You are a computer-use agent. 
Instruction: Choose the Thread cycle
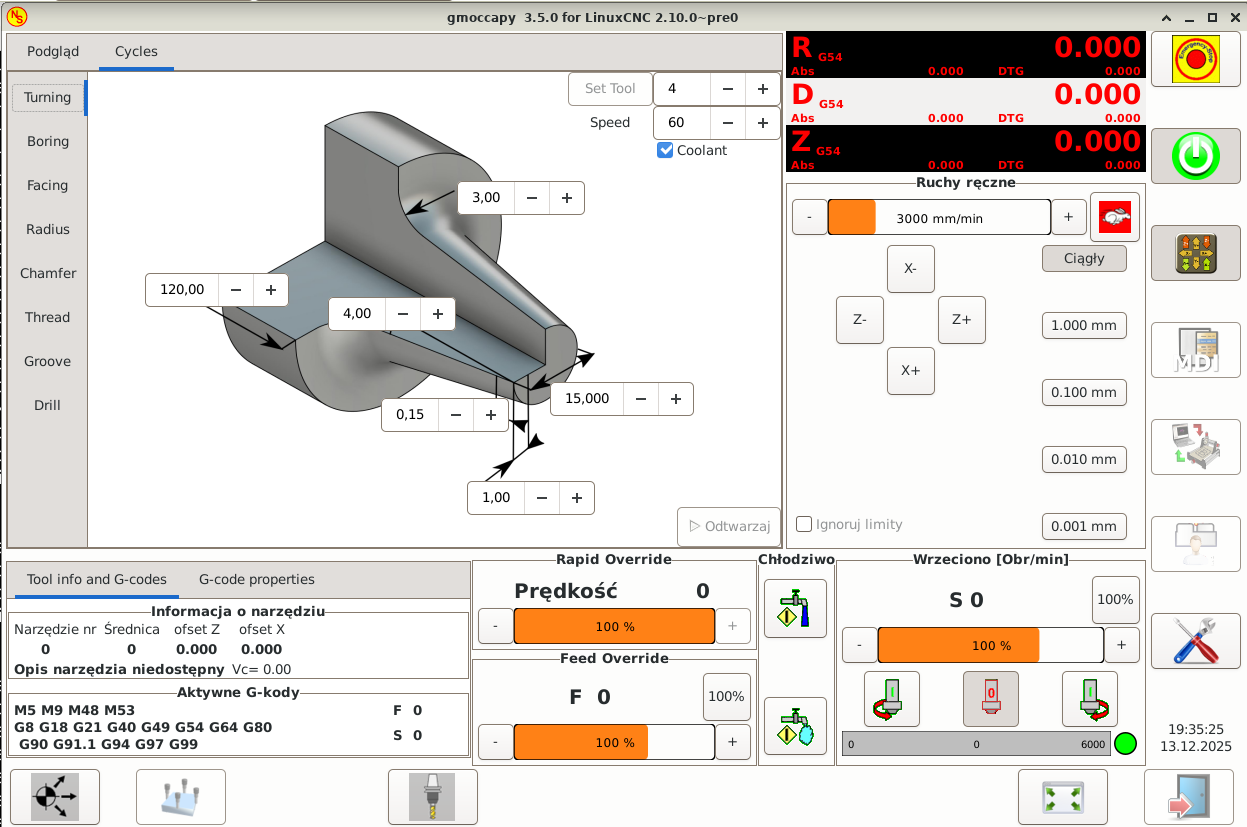pyautogui.click(x=48, y=318)
